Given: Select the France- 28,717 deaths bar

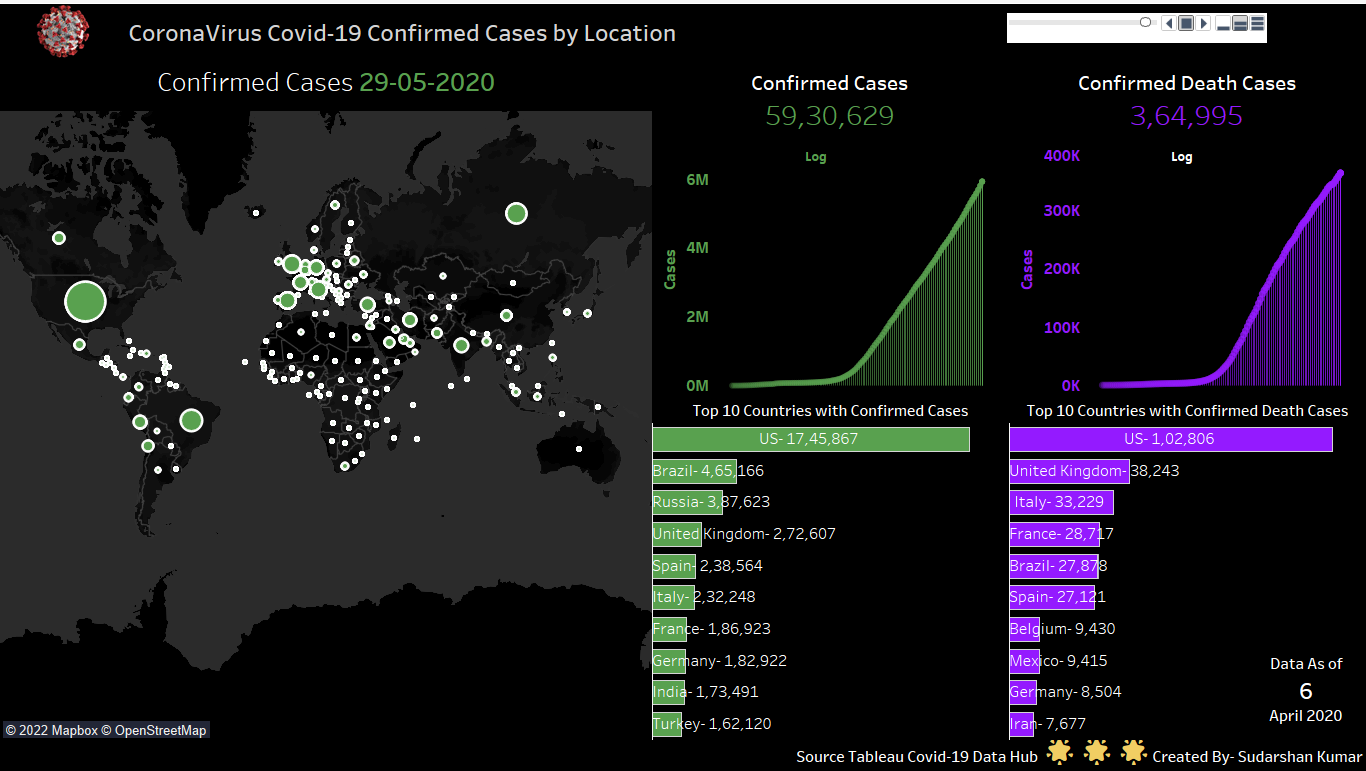Looking at the screenshot, I should tap(1055, 534).
